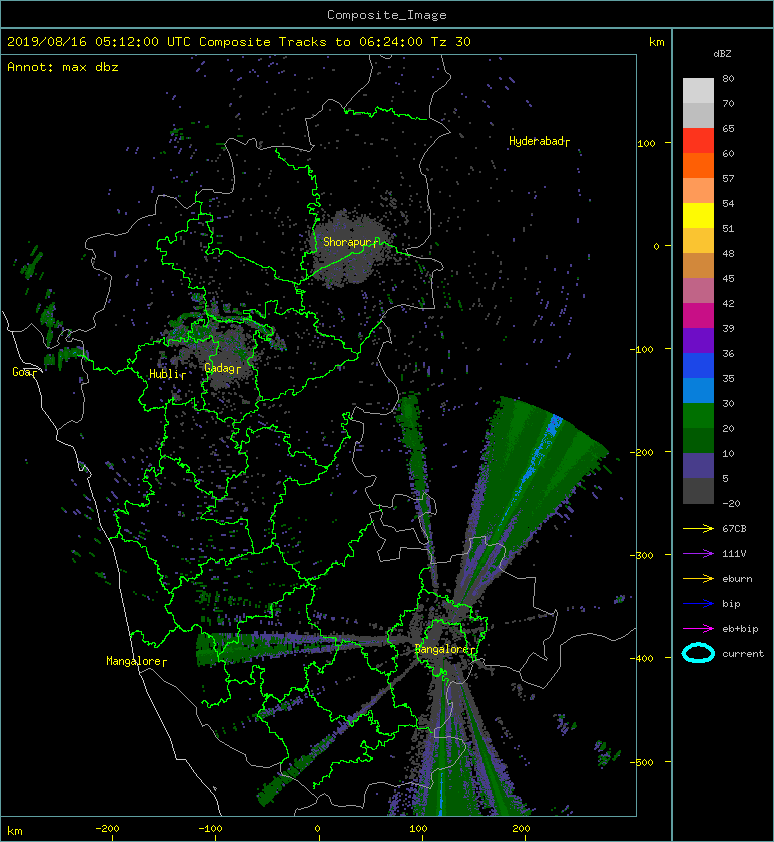Click the Goa label on the coast
Screen dimensions: 774x842
[x=24, y=372]
